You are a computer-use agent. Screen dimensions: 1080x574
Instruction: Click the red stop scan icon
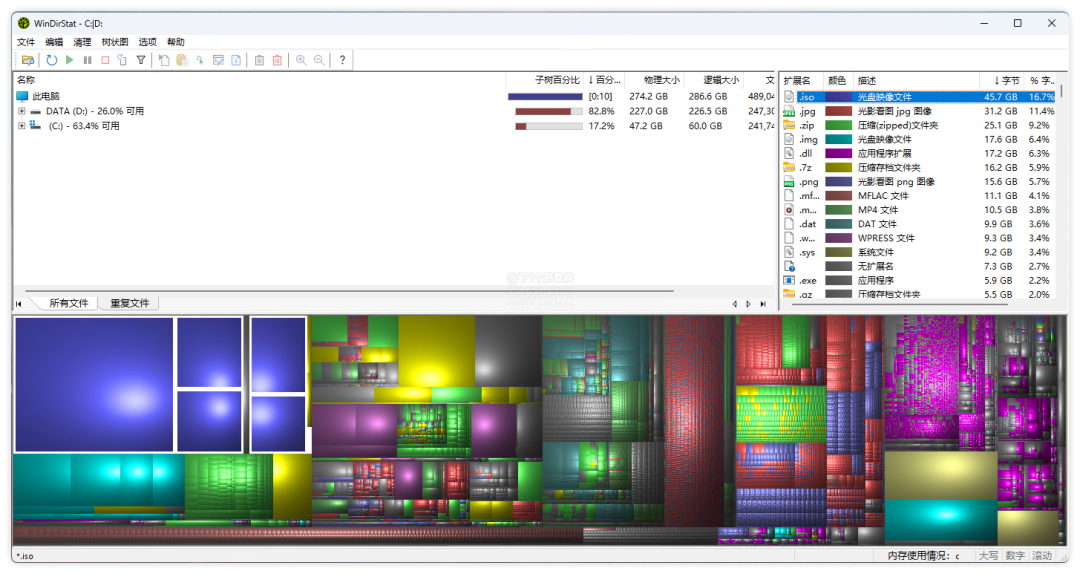point(105,60)
